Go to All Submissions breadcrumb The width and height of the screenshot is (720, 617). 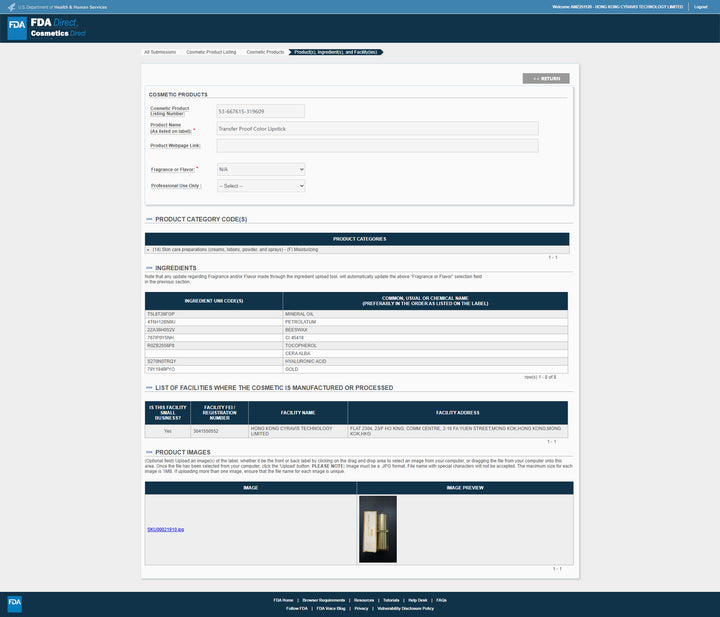(x=160, y=52)
